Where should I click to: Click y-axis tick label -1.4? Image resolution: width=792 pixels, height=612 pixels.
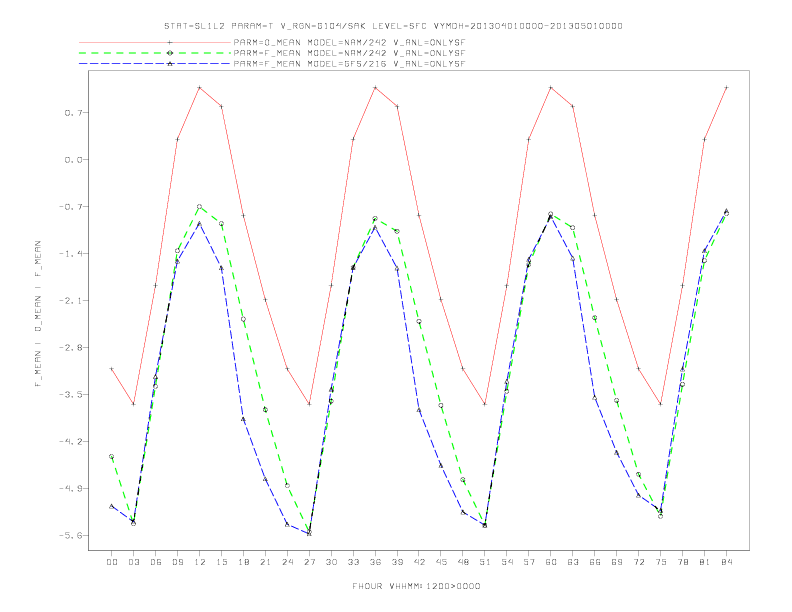[x=70, y=253]
